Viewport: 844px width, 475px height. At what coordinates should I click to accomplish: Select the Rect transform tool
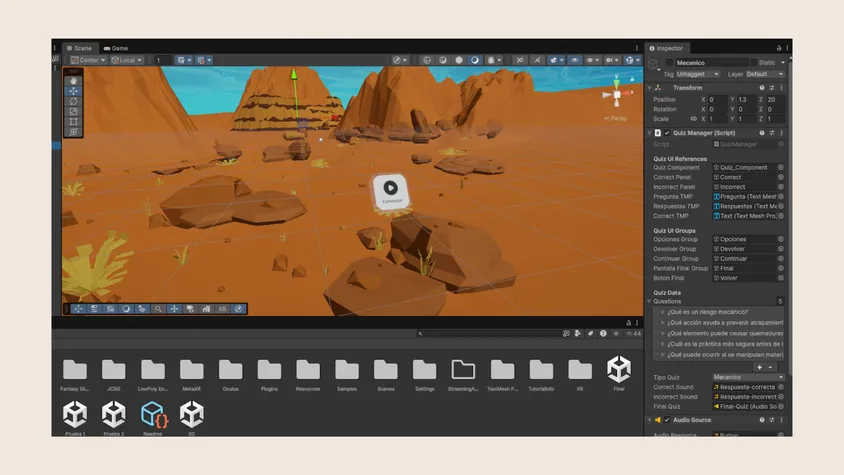click(x=74, y=122)
